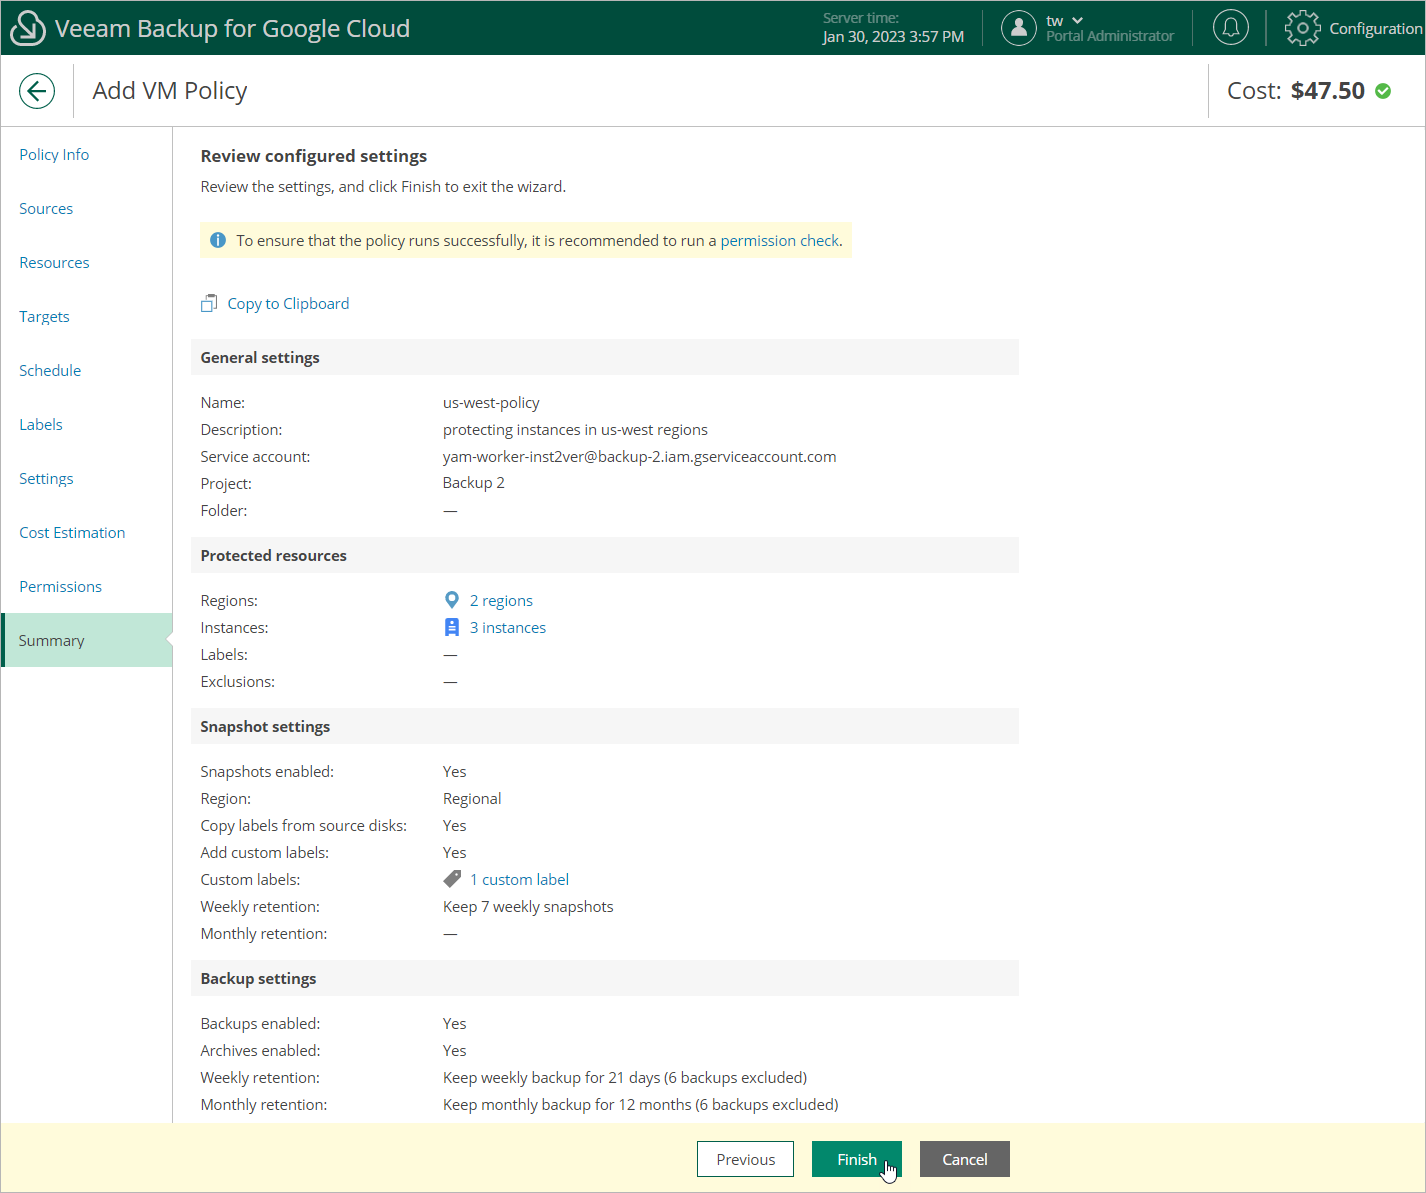The height and width of the screenshot is (1193, 1426).
Task: Go to the Sources step
Action: [x=46, y=208]
